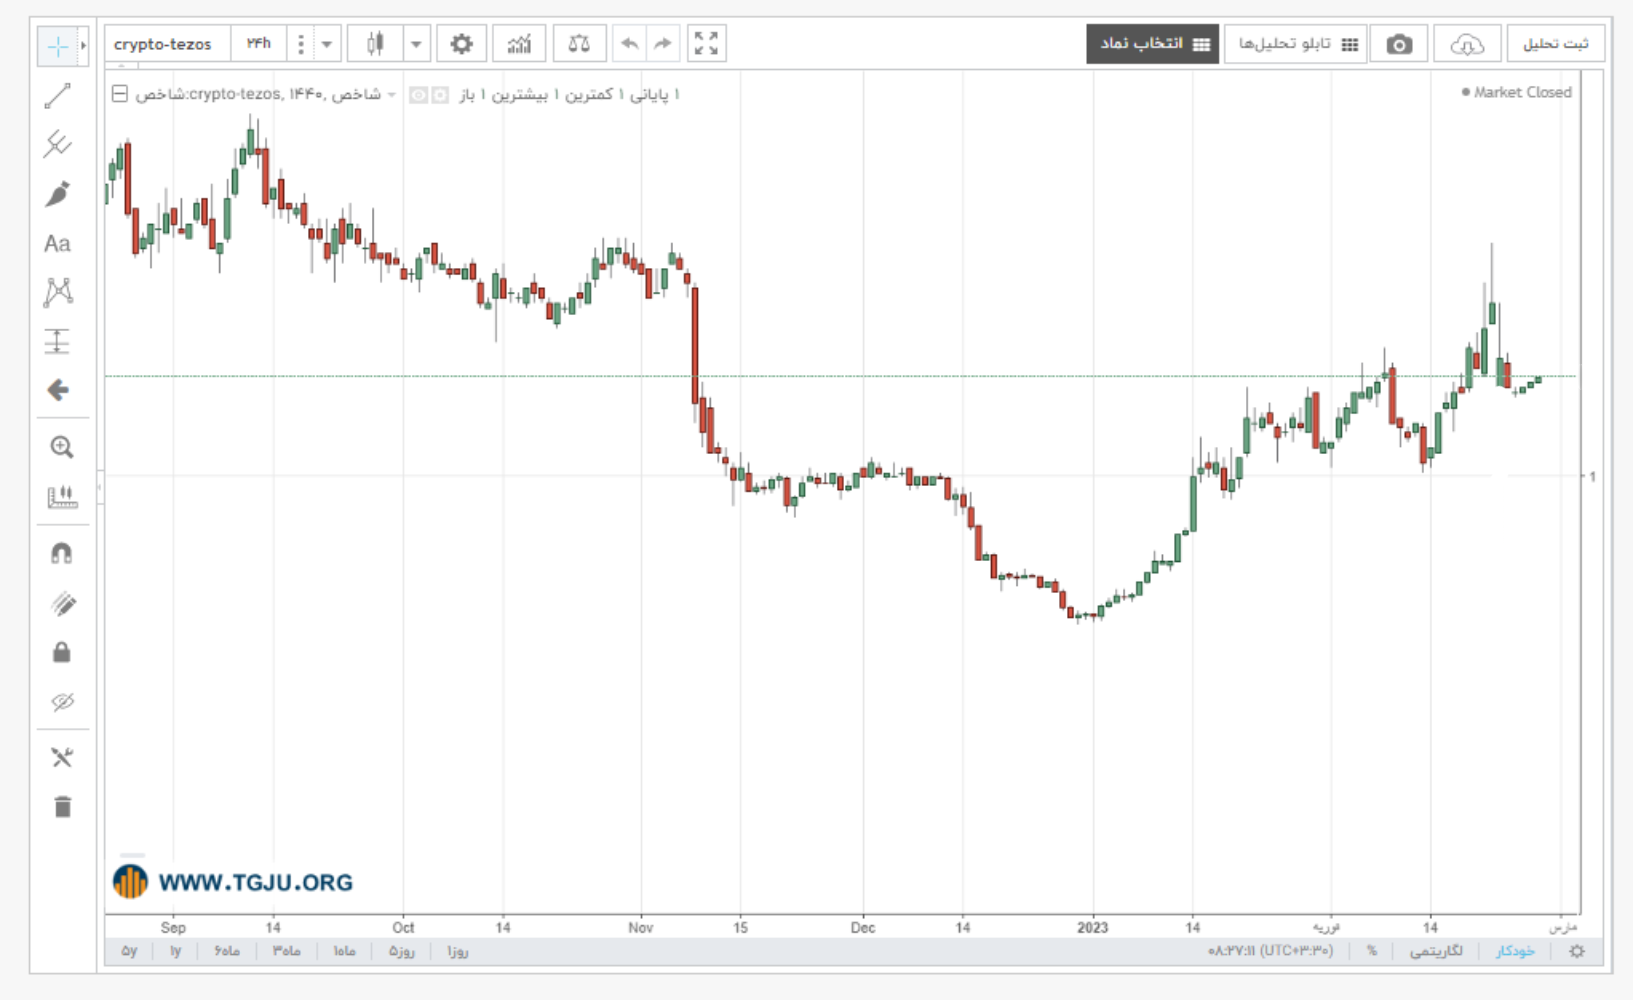
Task: Click the ثبت تحلیل button
Action: [x=1555, y=44]
